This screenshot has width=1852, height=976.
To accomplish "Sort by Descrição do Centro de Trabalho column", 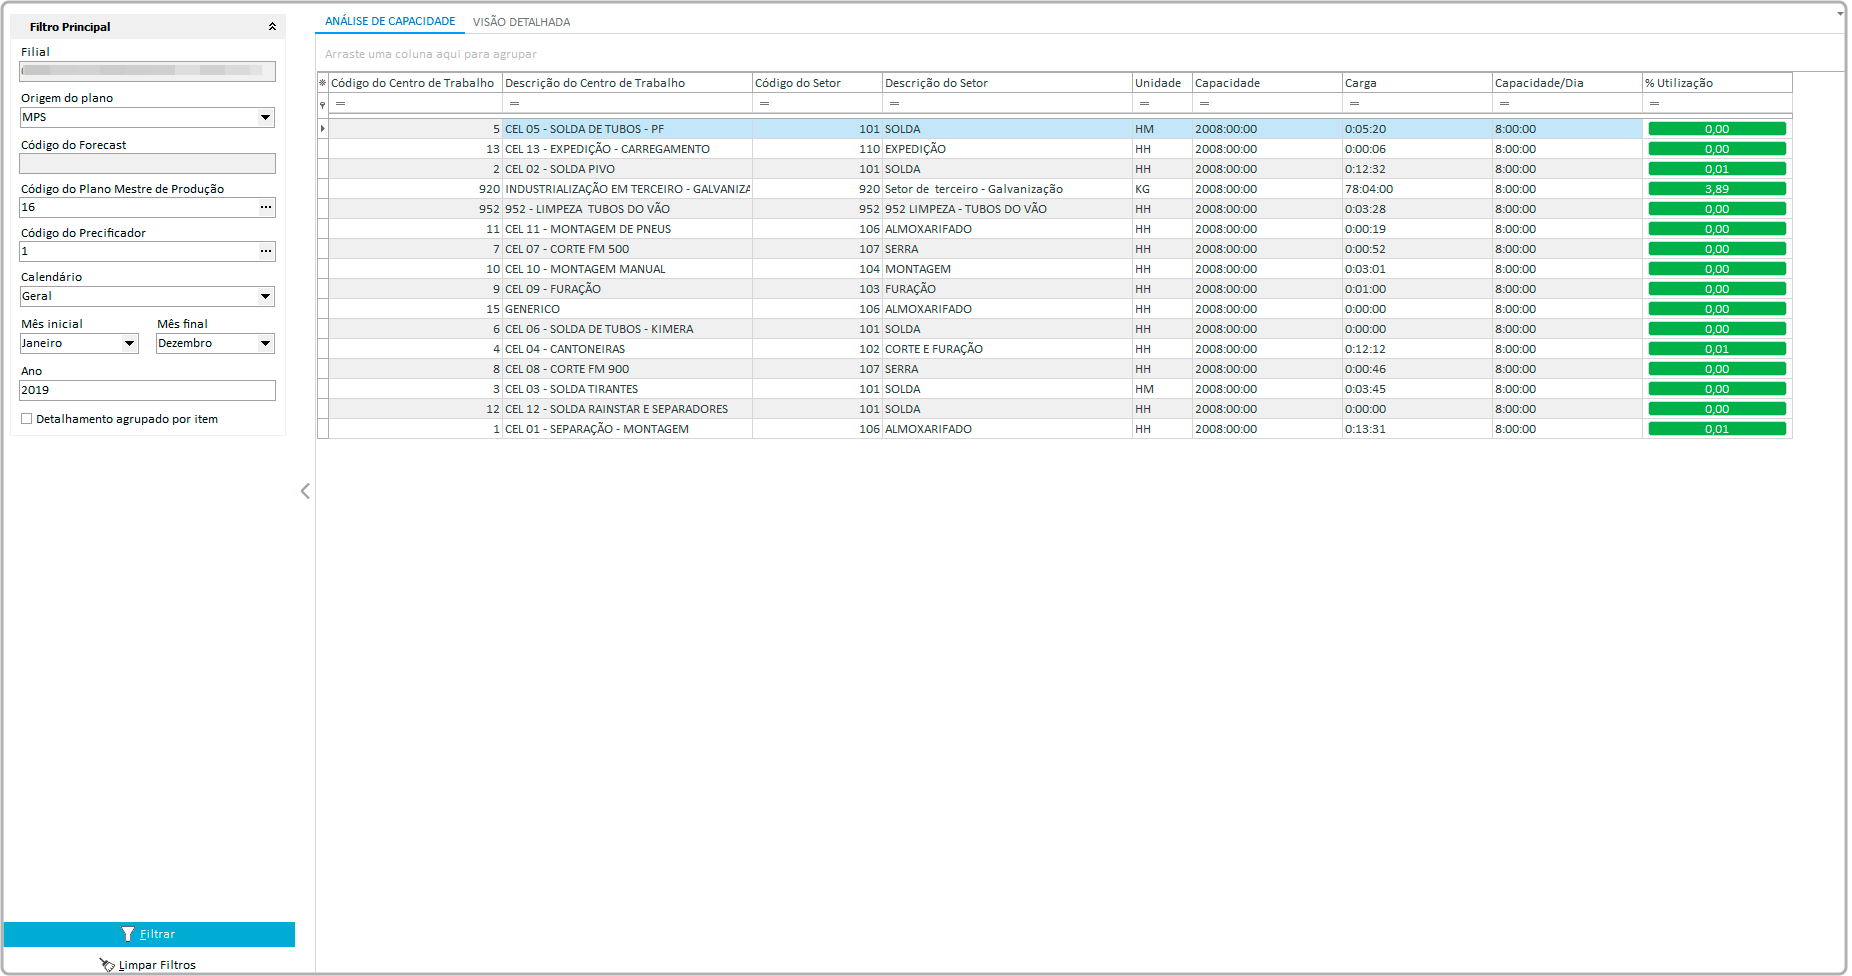I will 627,83.
